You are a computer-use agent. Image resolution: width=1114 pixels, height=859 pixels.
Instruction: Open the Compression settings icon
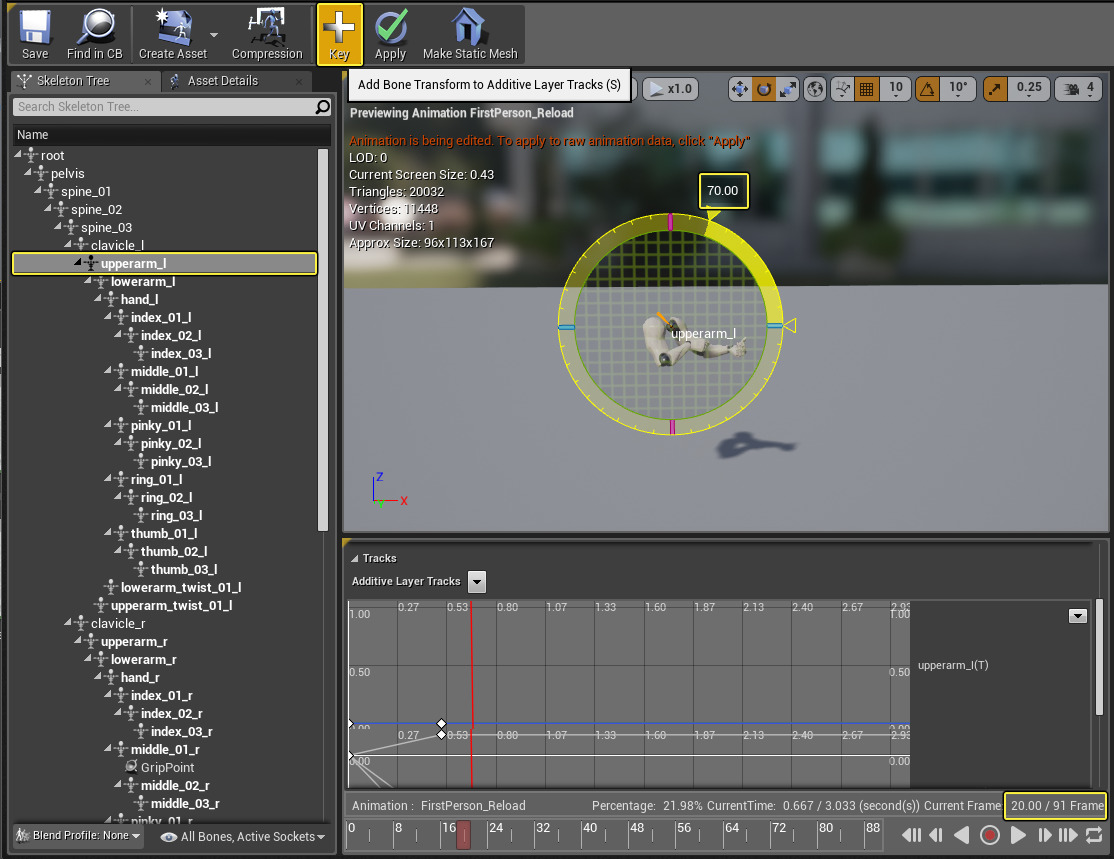tap(267, 34)
